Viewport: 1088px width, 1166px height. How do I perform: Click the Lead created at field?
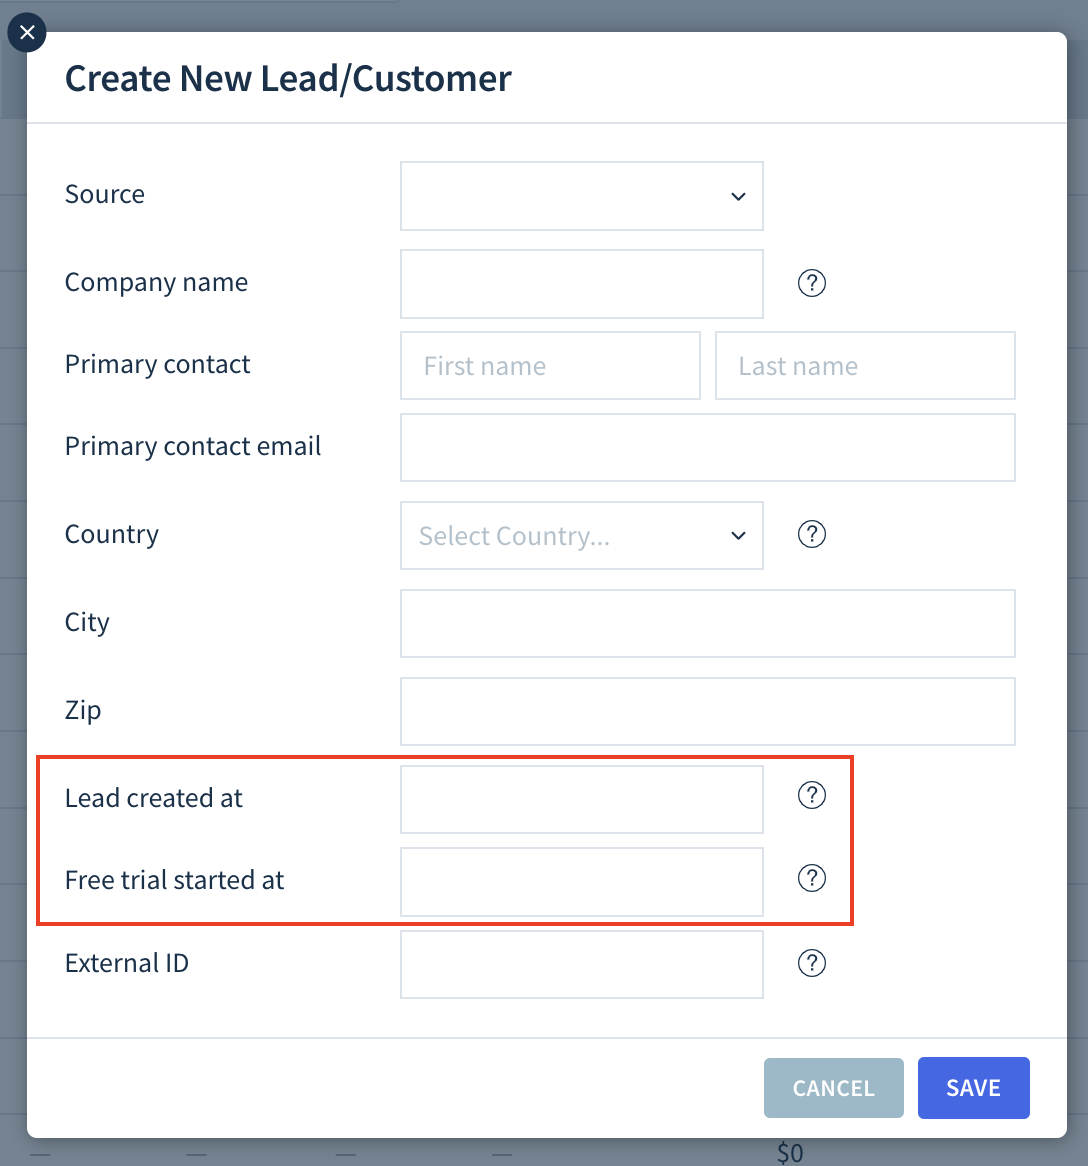coord(582,799)
